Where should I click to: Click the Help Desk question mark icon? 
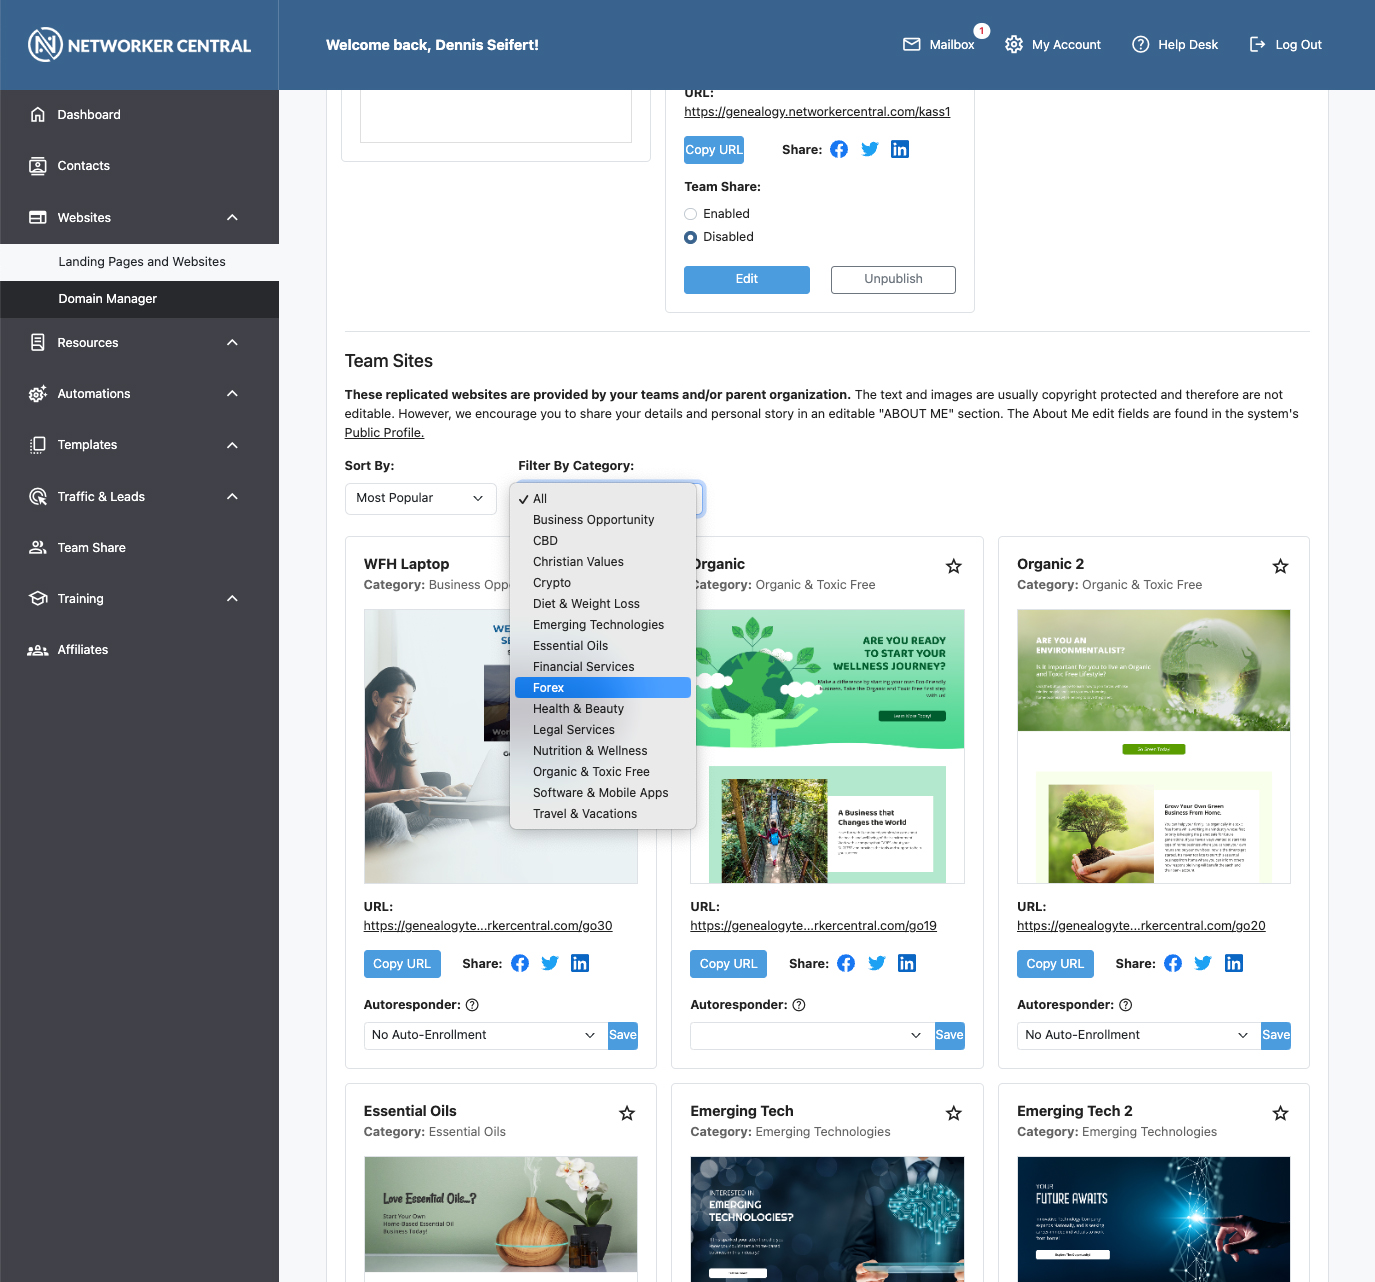[1140, 45]
